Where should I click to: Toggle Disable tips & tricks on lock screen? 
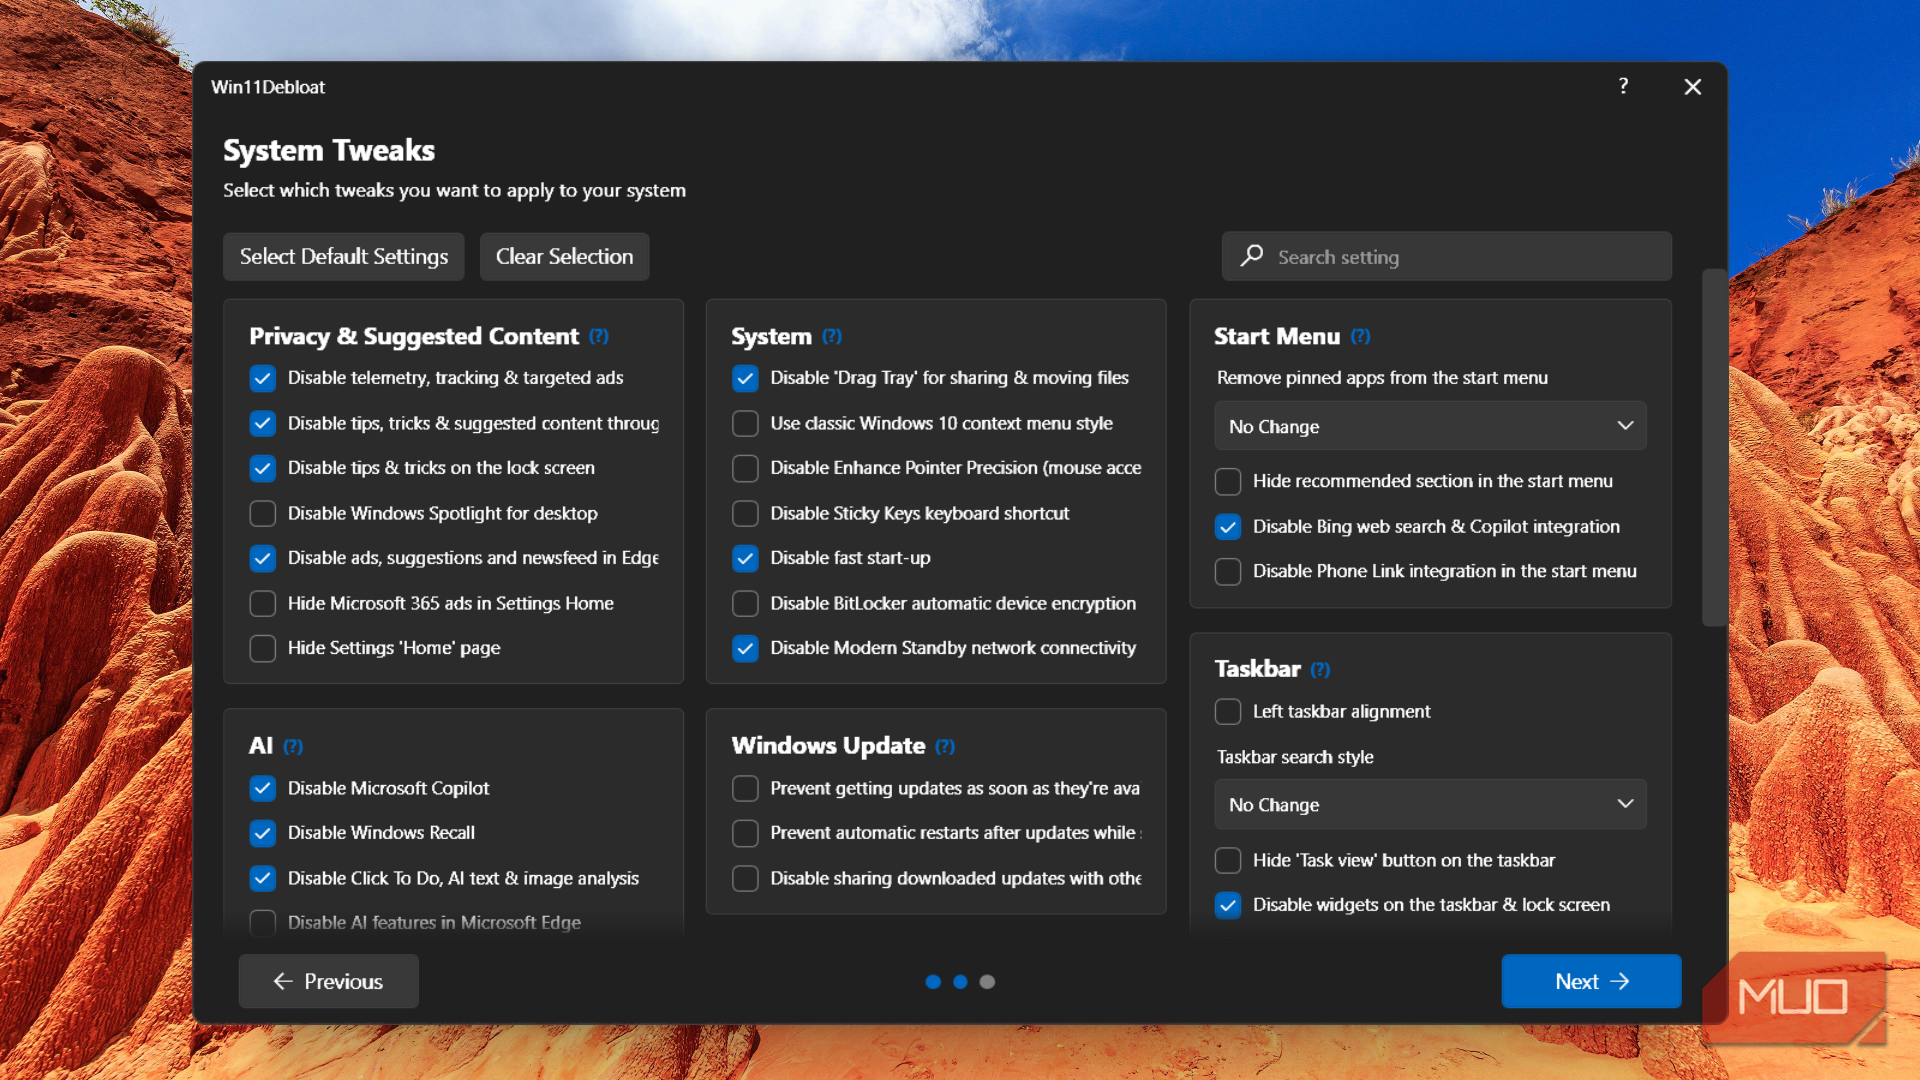click(x=262, y=468)
